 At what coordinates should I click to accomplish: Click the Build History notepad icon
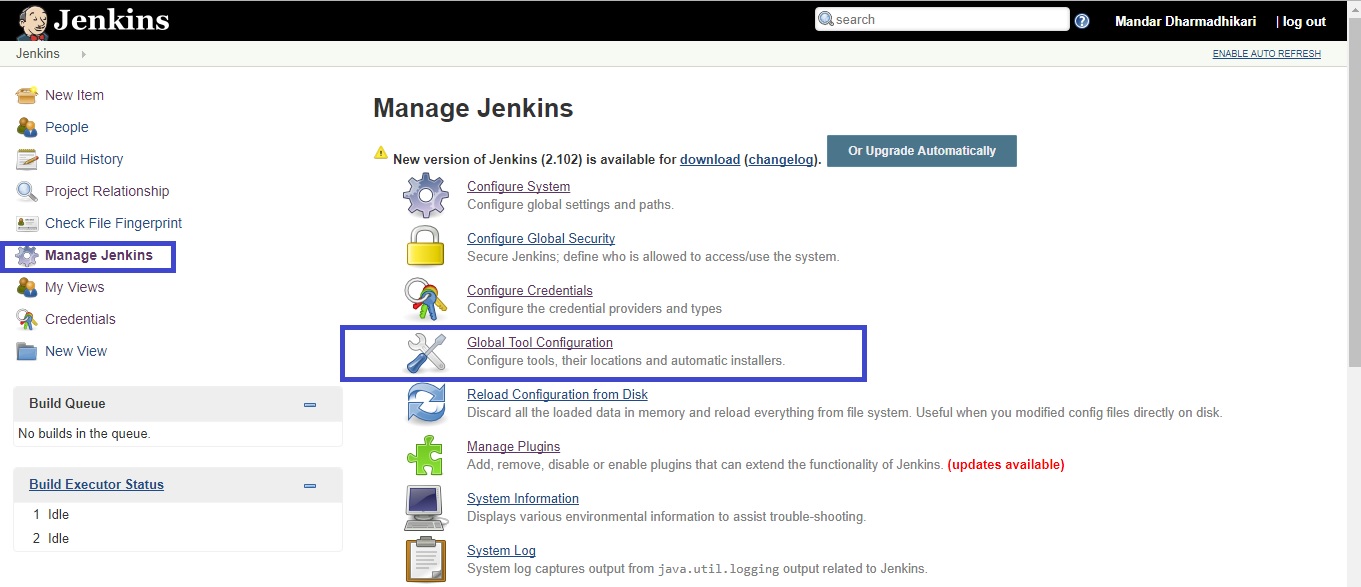tap(27, 159)
